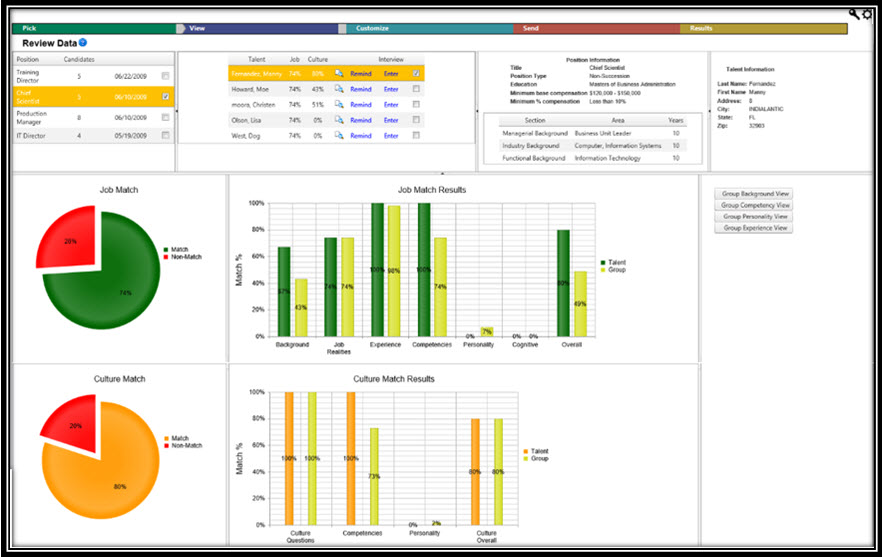The image size is (882, 557).
Task: Collapse top section using the up arrow
Action: pos(443,174)
